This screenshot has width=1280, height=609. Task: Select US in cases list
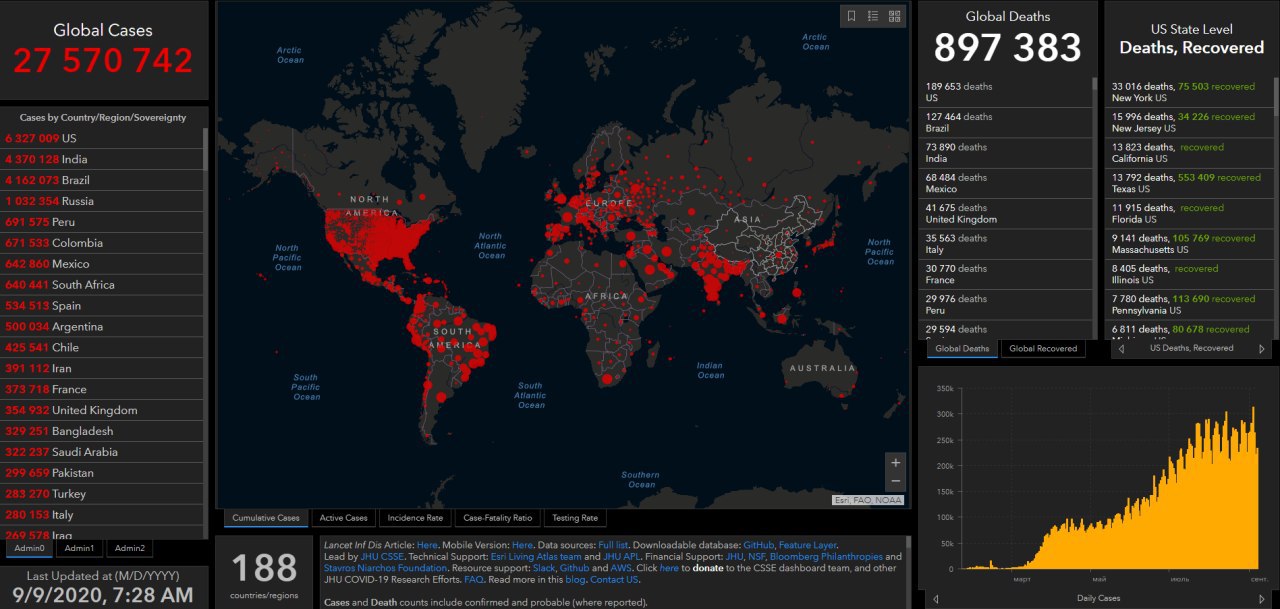coord(102,138)
